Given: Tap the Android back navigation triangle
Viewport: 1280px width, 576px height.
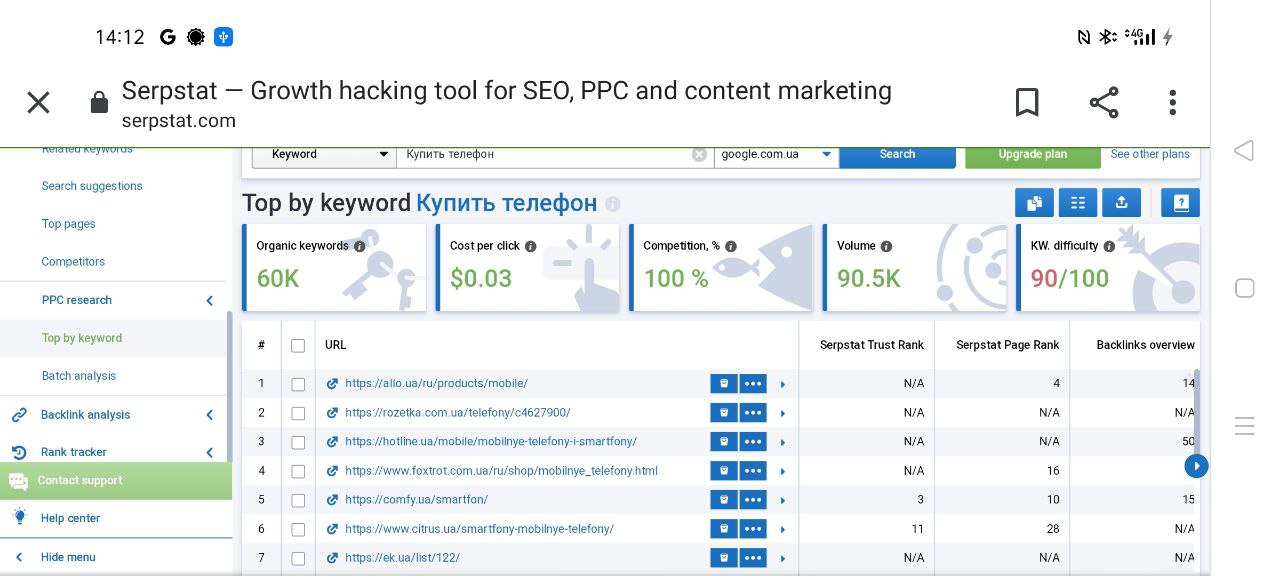Looking at the screenshot, I should point(1244,151).
